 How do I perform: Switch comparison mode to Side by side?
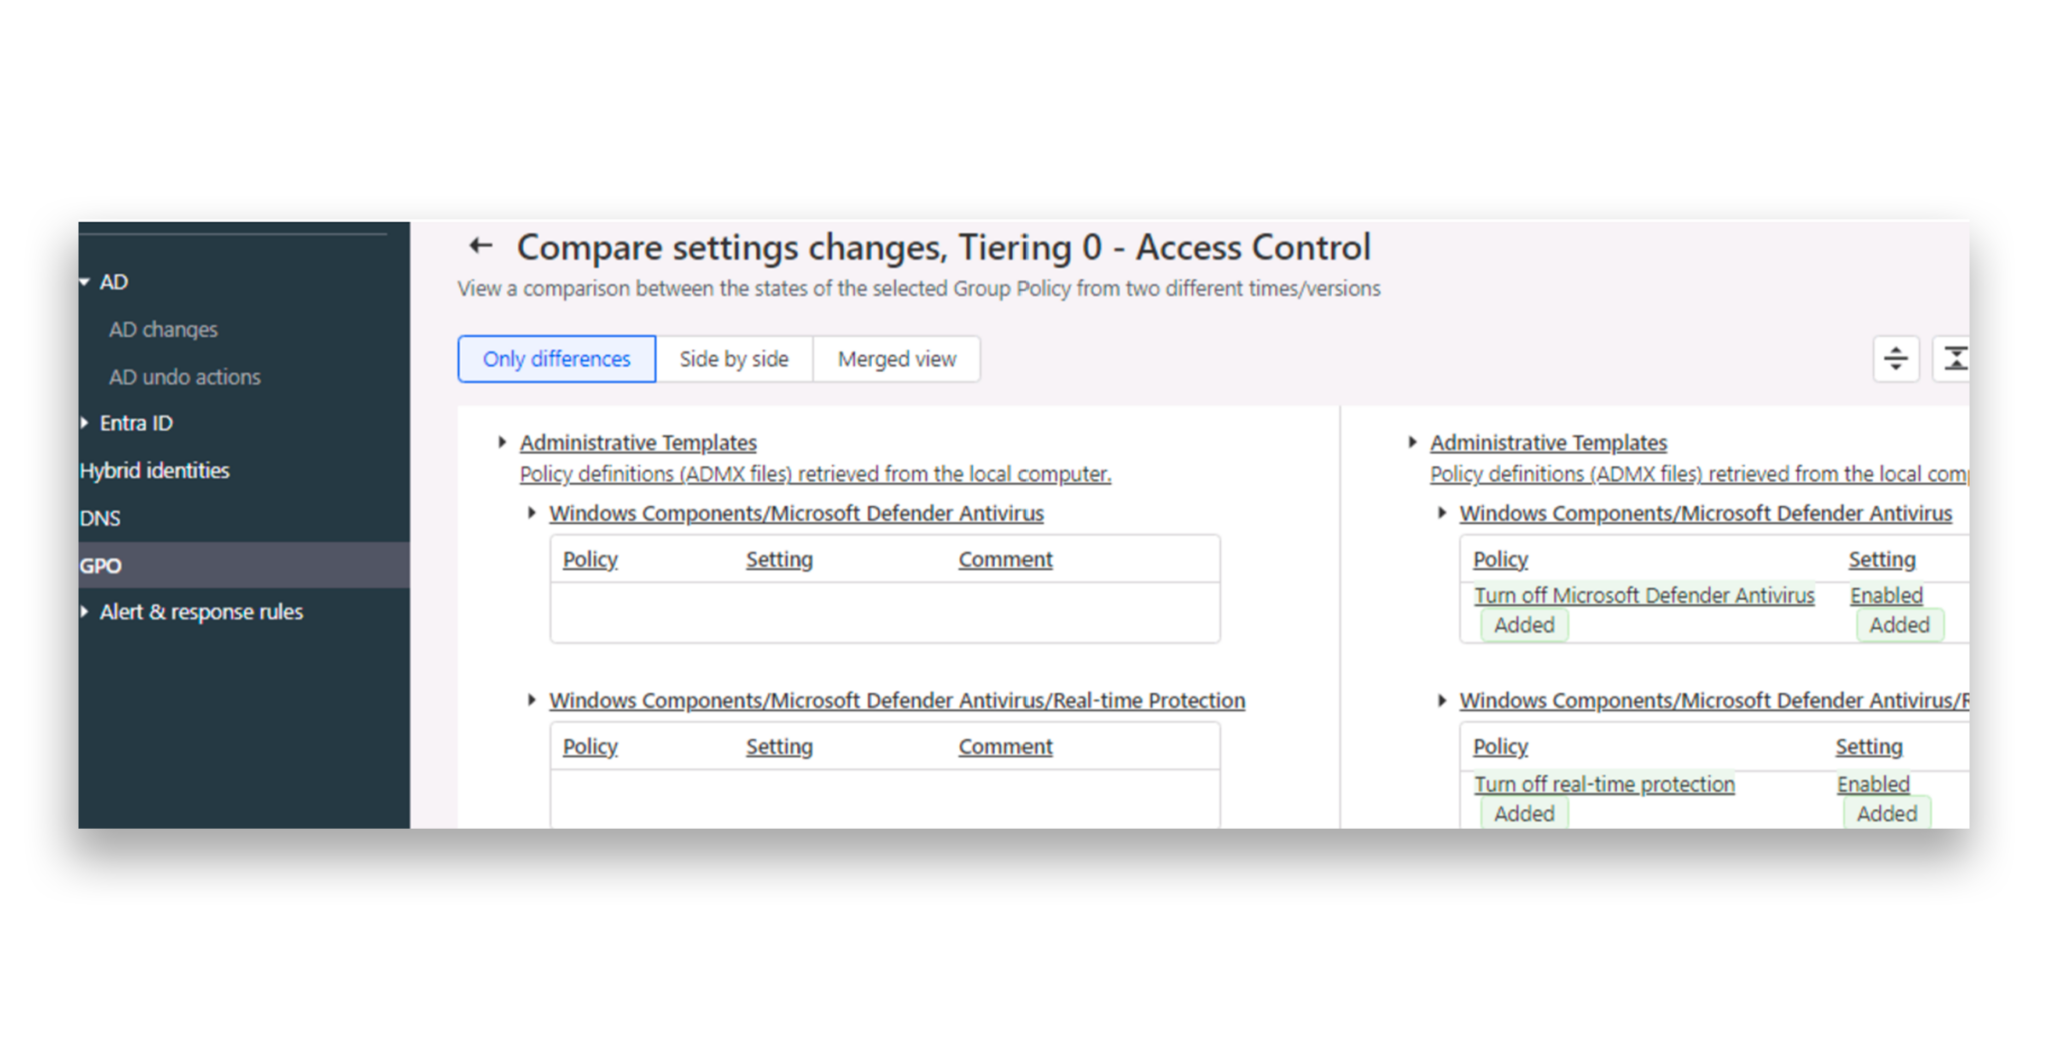tap(734, 359)
